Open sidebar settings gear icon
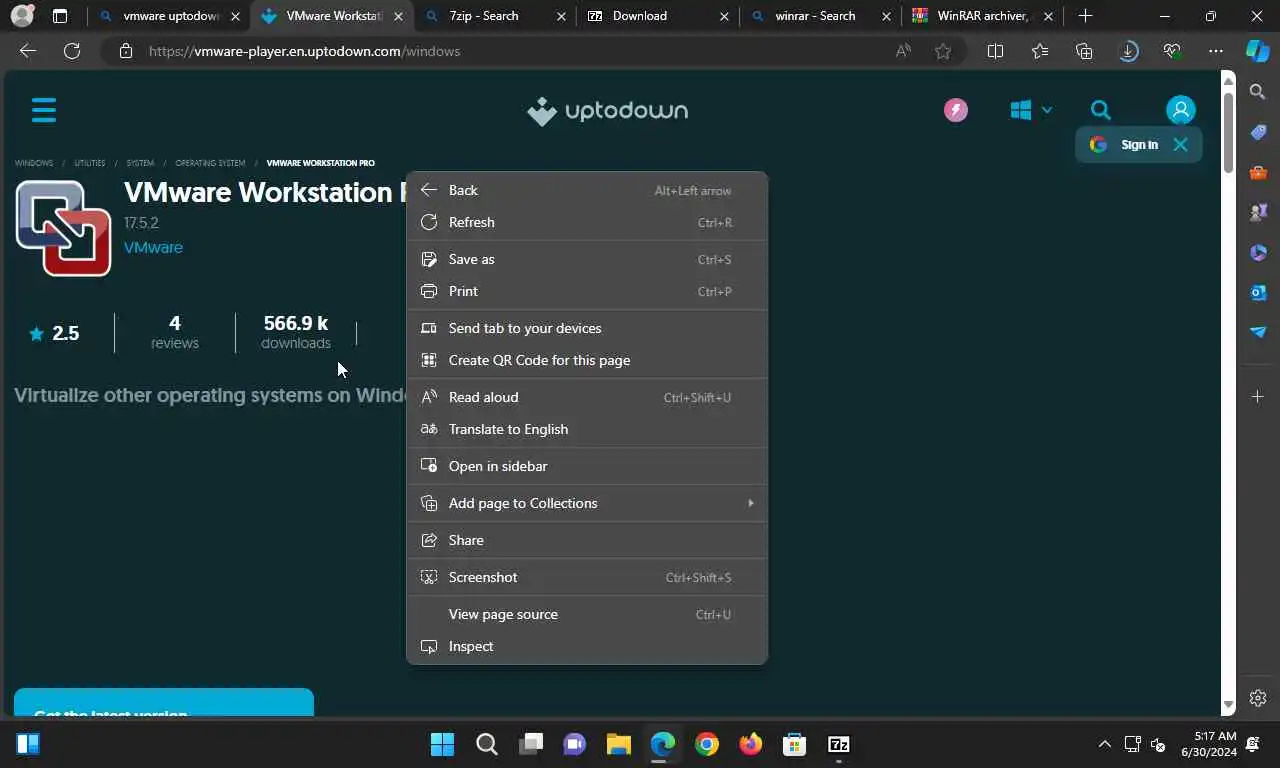Screen dimensions: 1280x768 pos(1258,698)
